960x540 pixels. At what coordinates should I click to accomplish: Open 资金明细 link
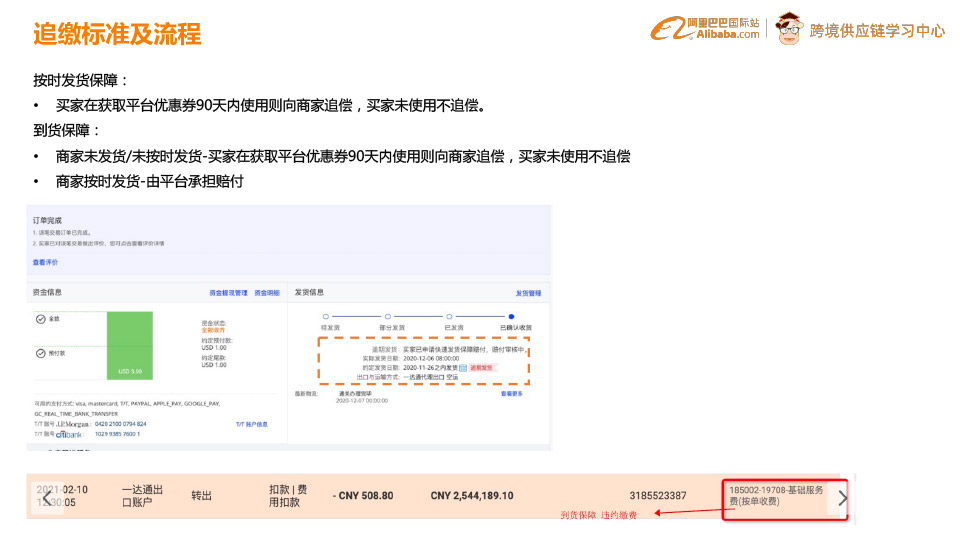266,293
